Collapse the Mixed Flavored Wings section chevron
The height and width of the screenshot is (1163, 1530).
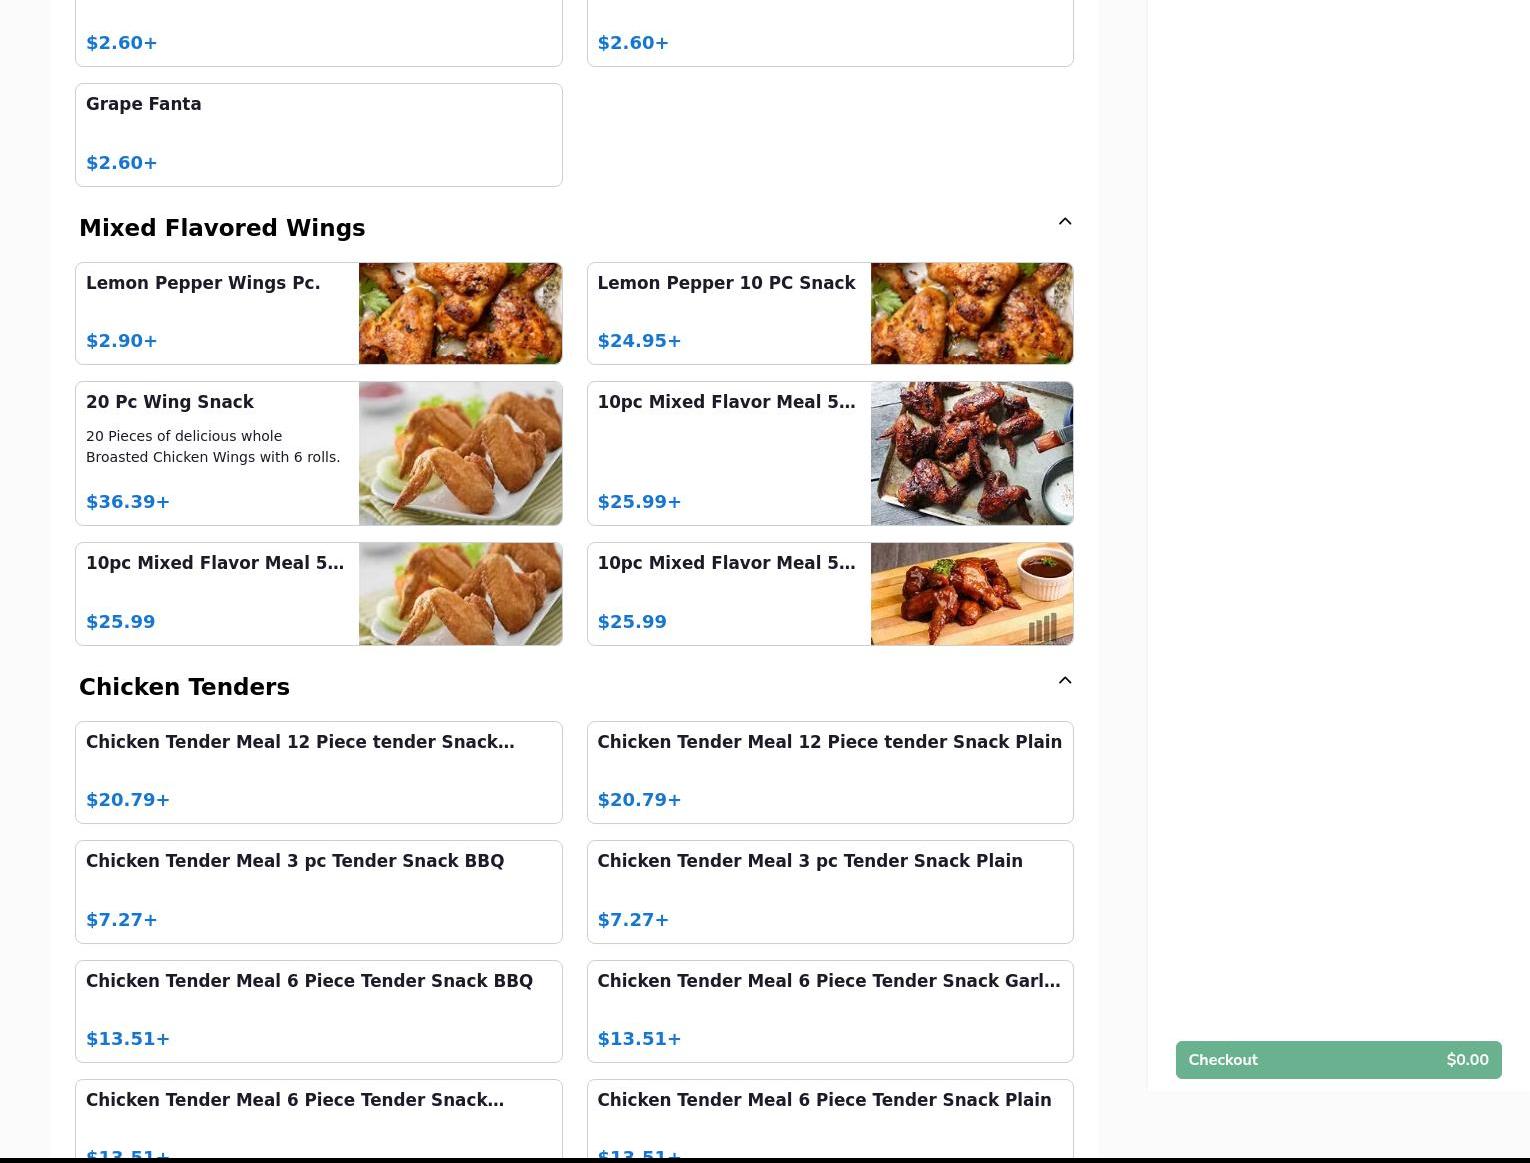[1065, 222]
